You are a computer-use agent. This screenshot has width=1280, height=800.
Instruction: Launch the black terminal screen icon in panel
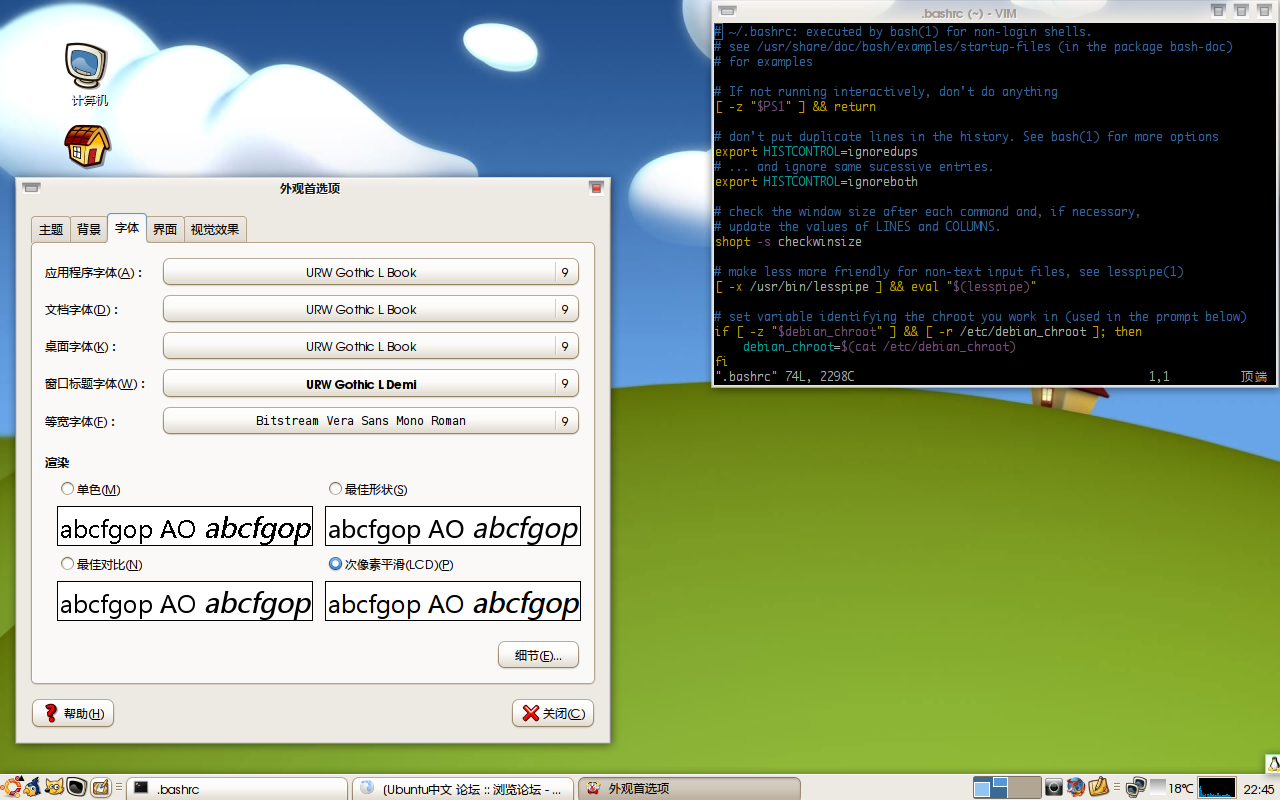(77, 787)
